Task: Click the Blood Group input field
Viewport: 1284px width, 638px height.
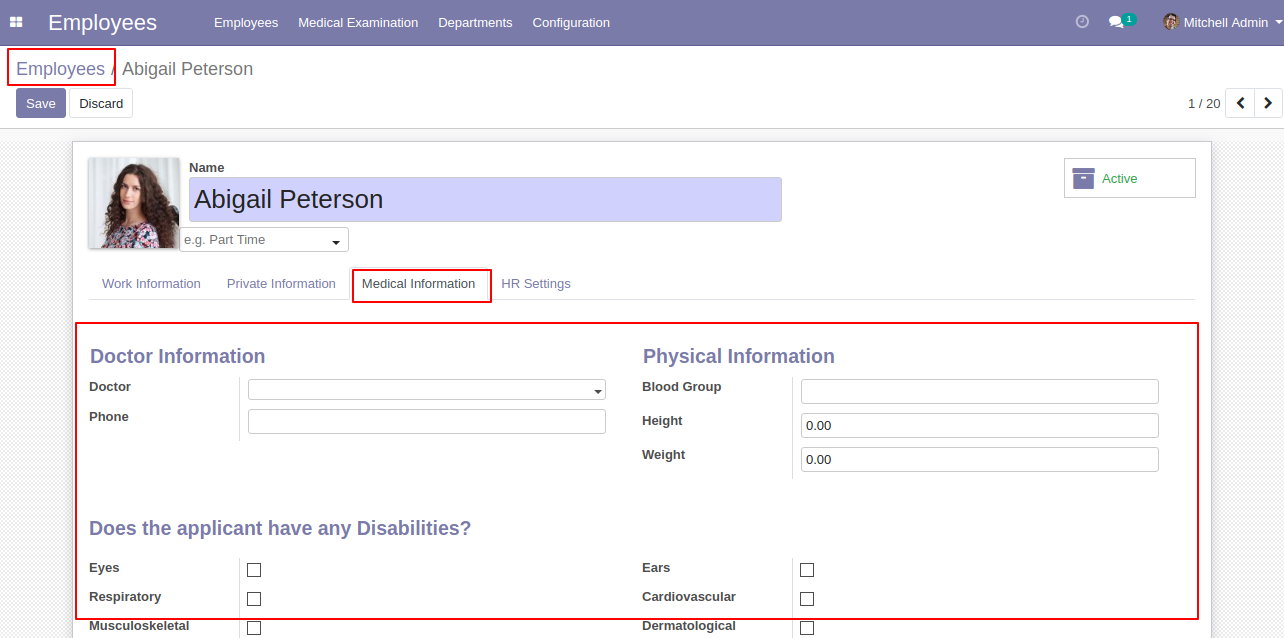Action: 979,391
